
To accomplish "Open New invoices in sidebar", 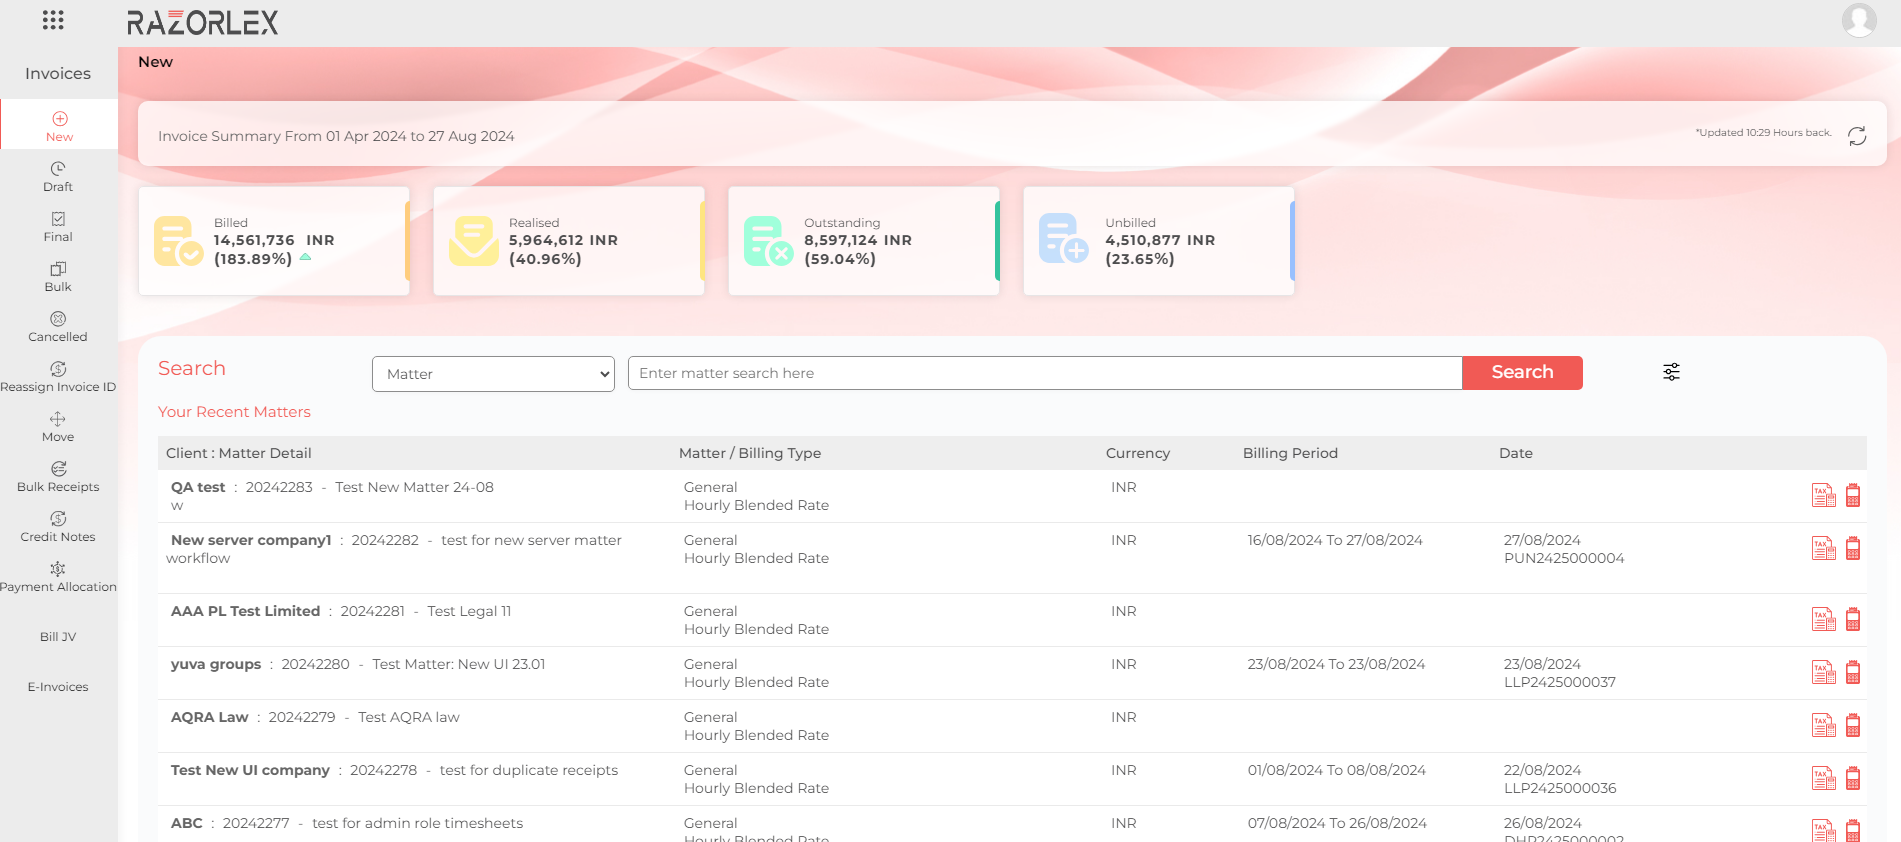I will (x=59, y=127).
